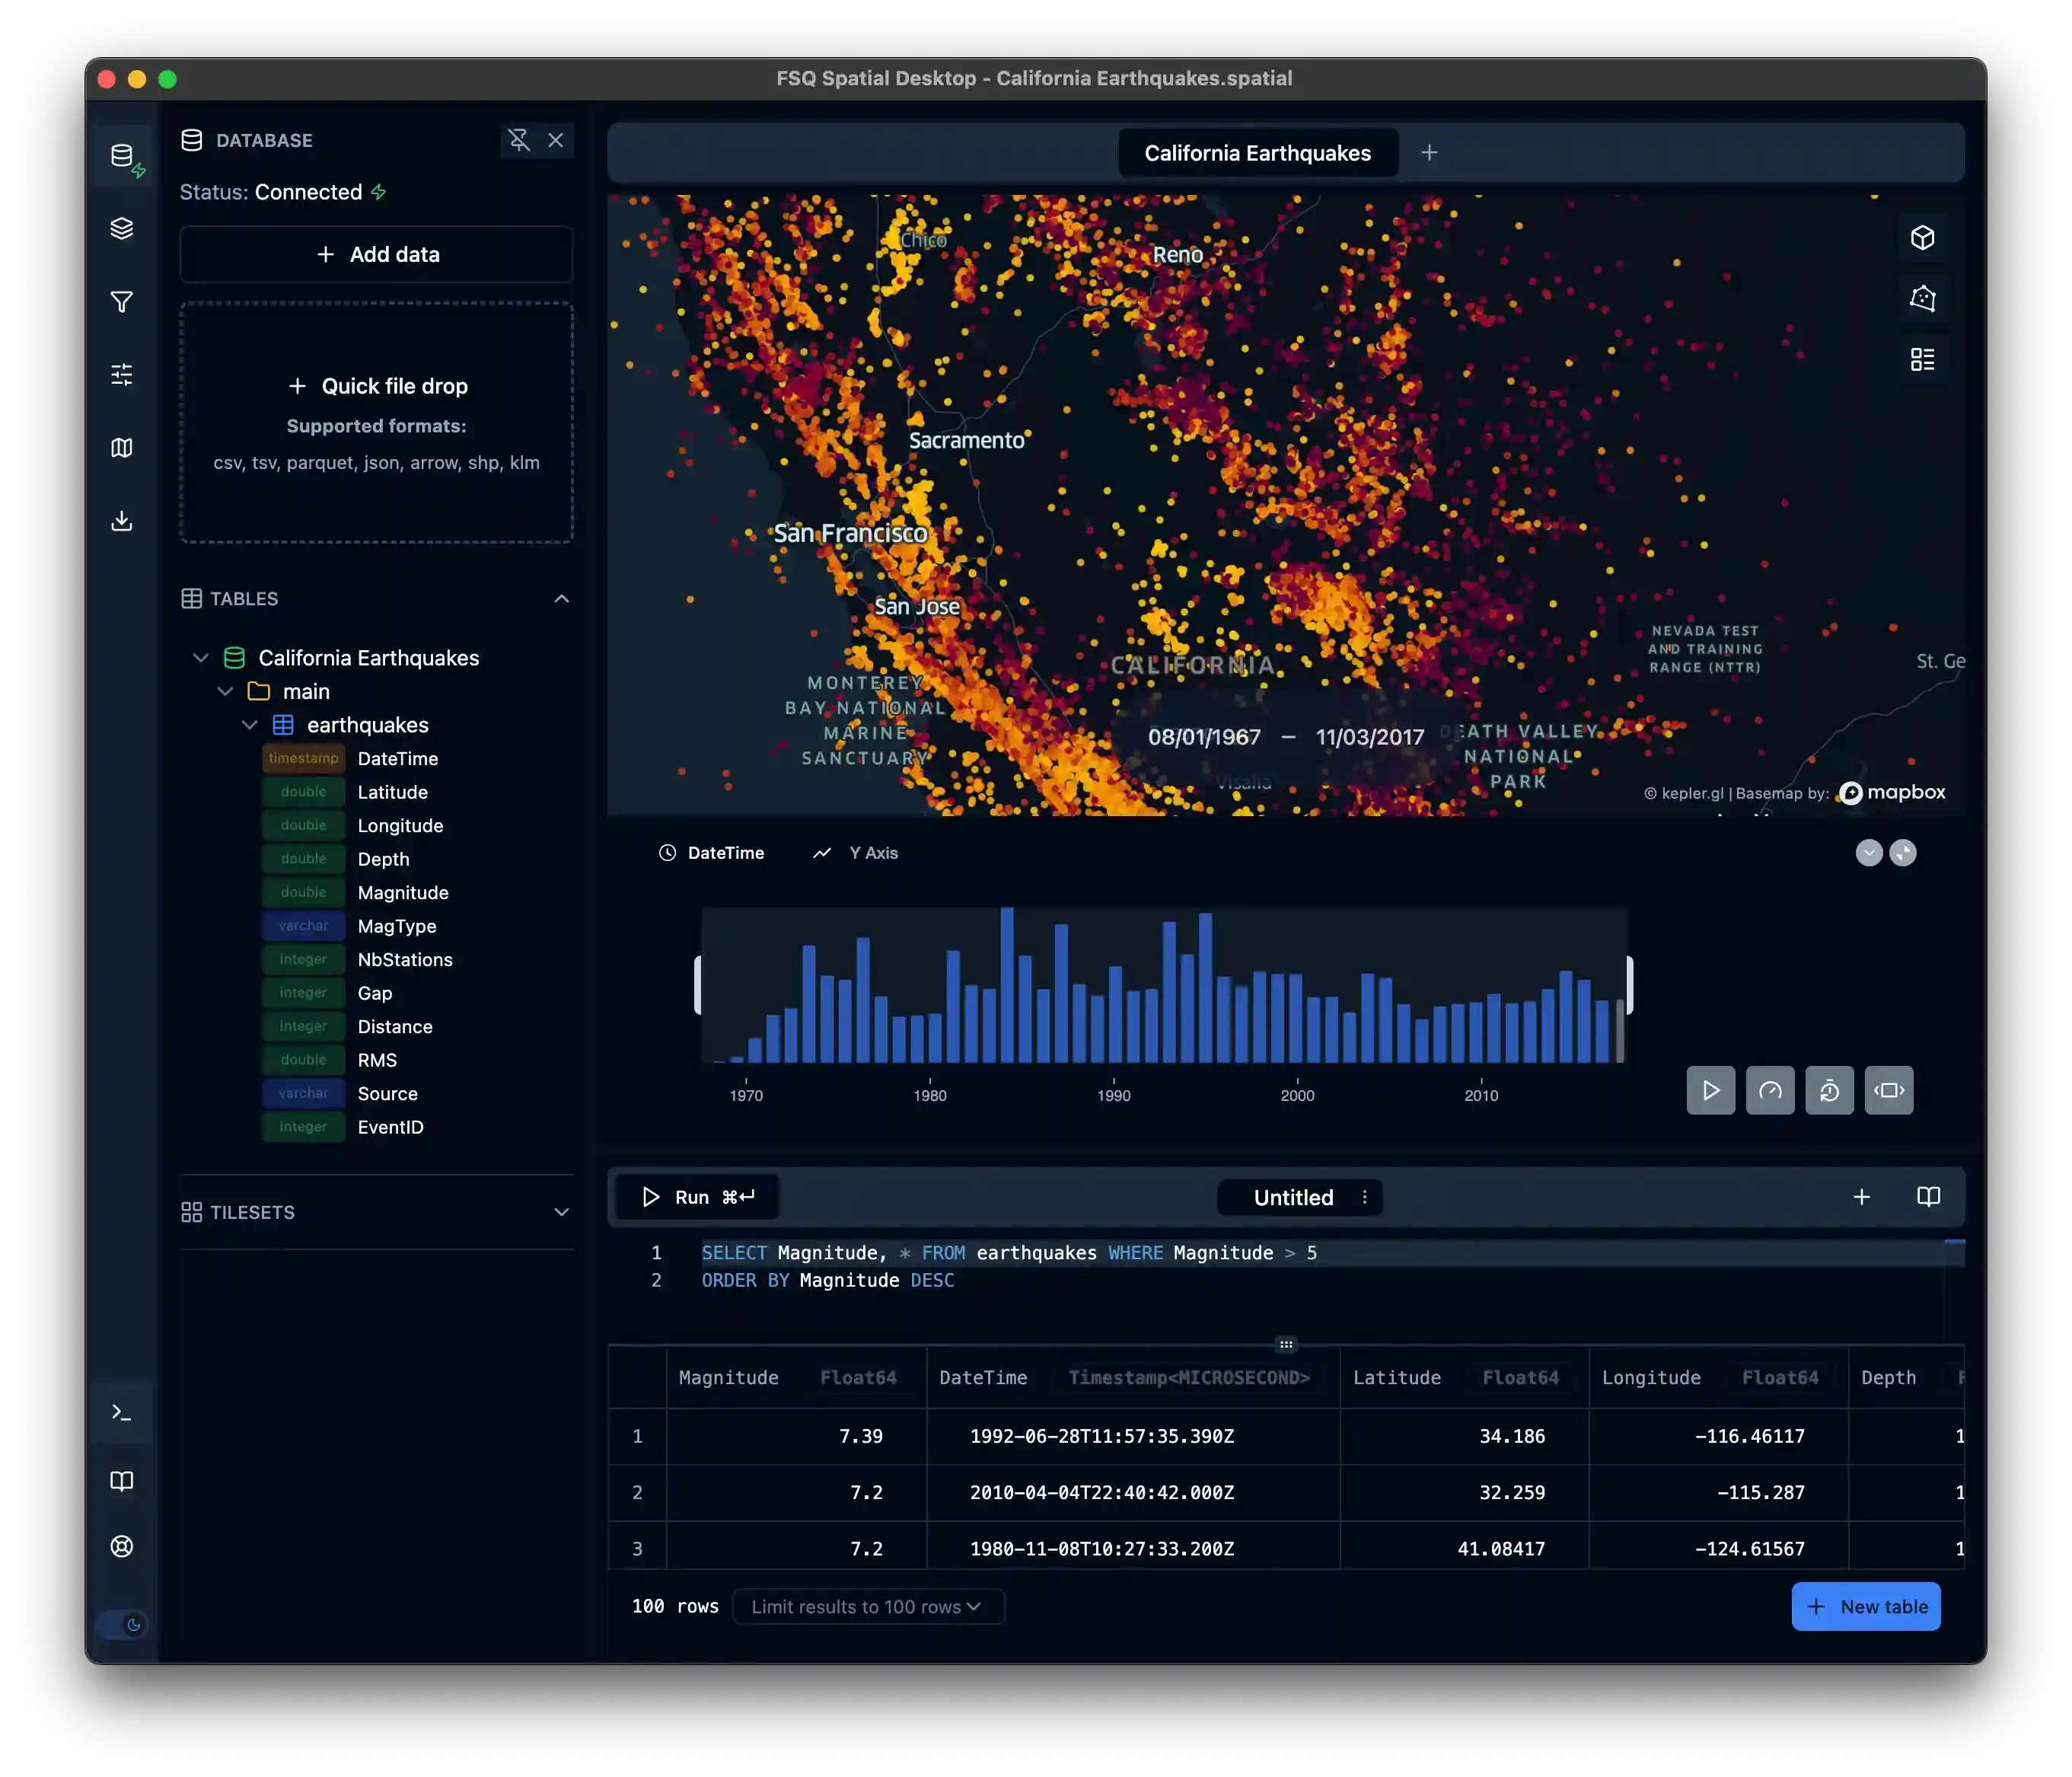The image size is (2072, 1777).
Task: Grab the right time-range slider handle
Action: click(1629, 985)
